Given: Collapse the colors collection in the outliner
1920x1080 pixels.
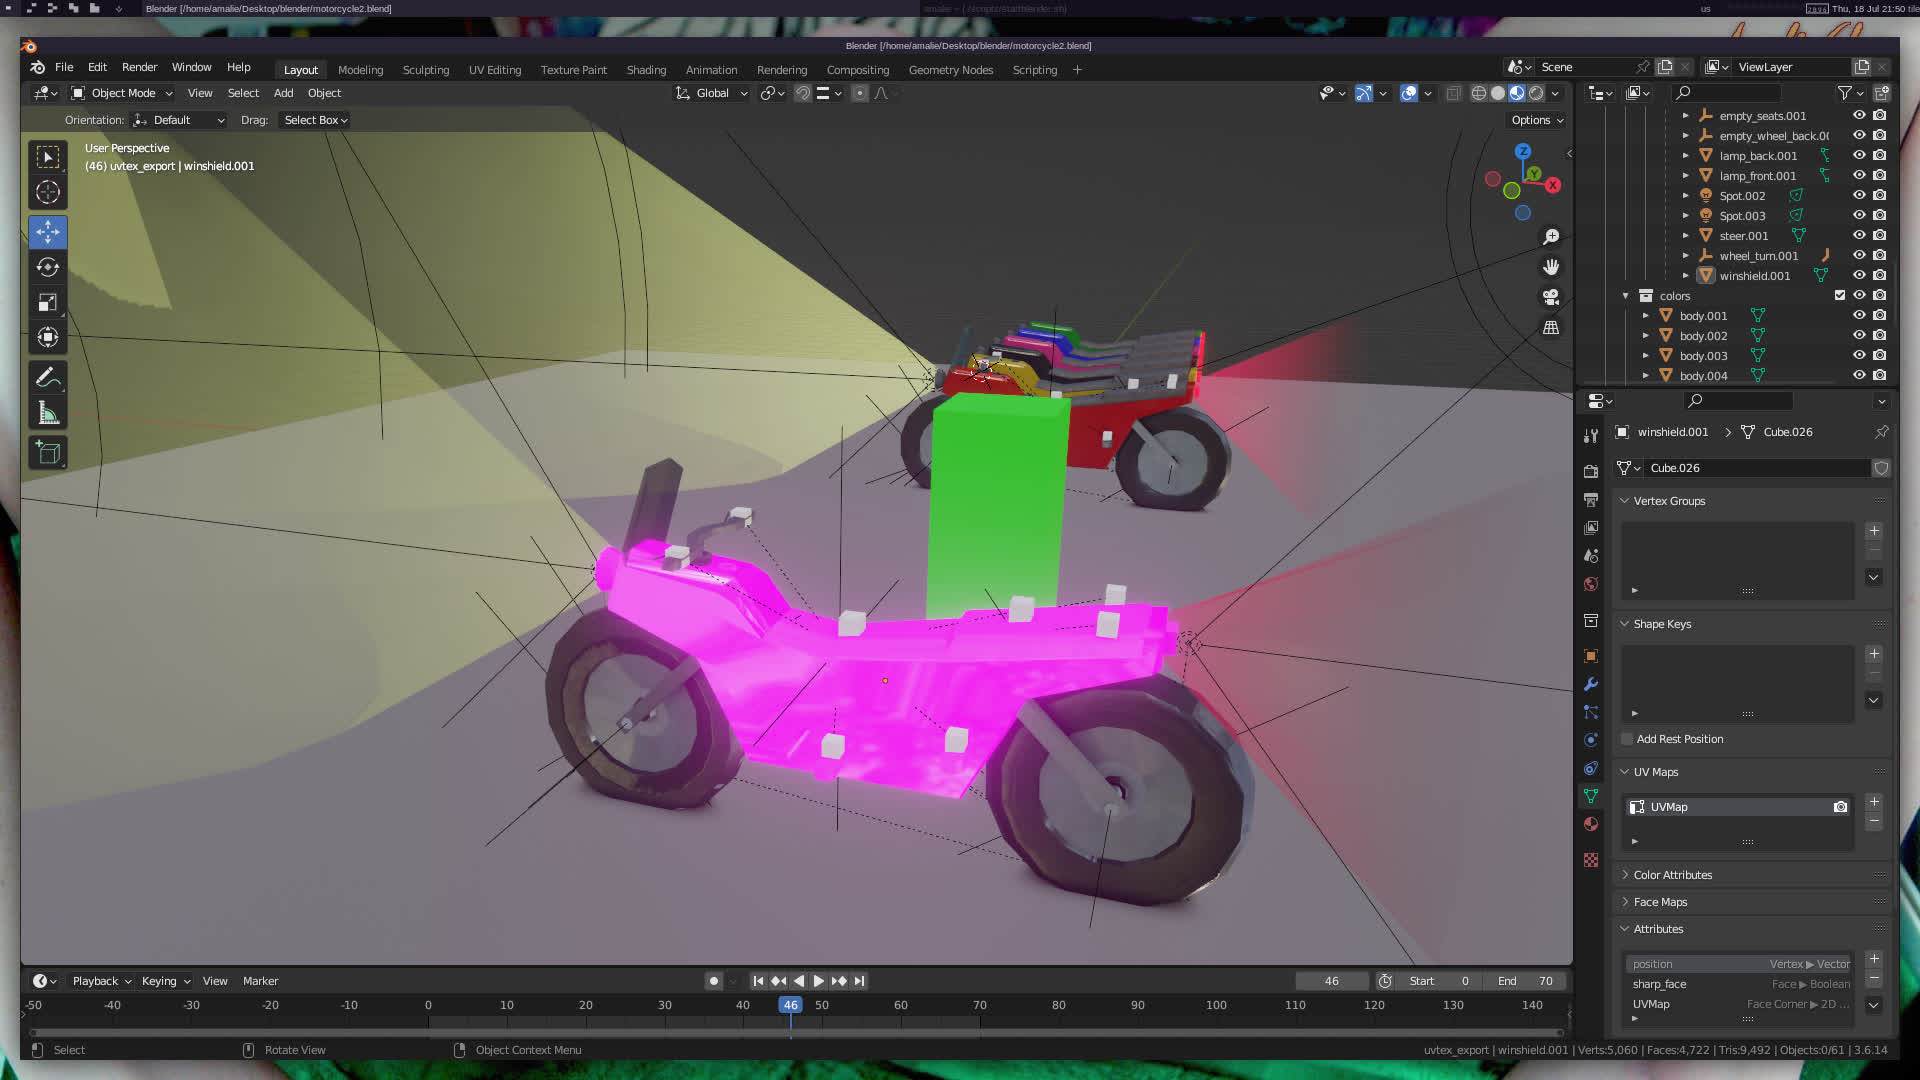Looking at the screenshot, I should click(1625, 296).
